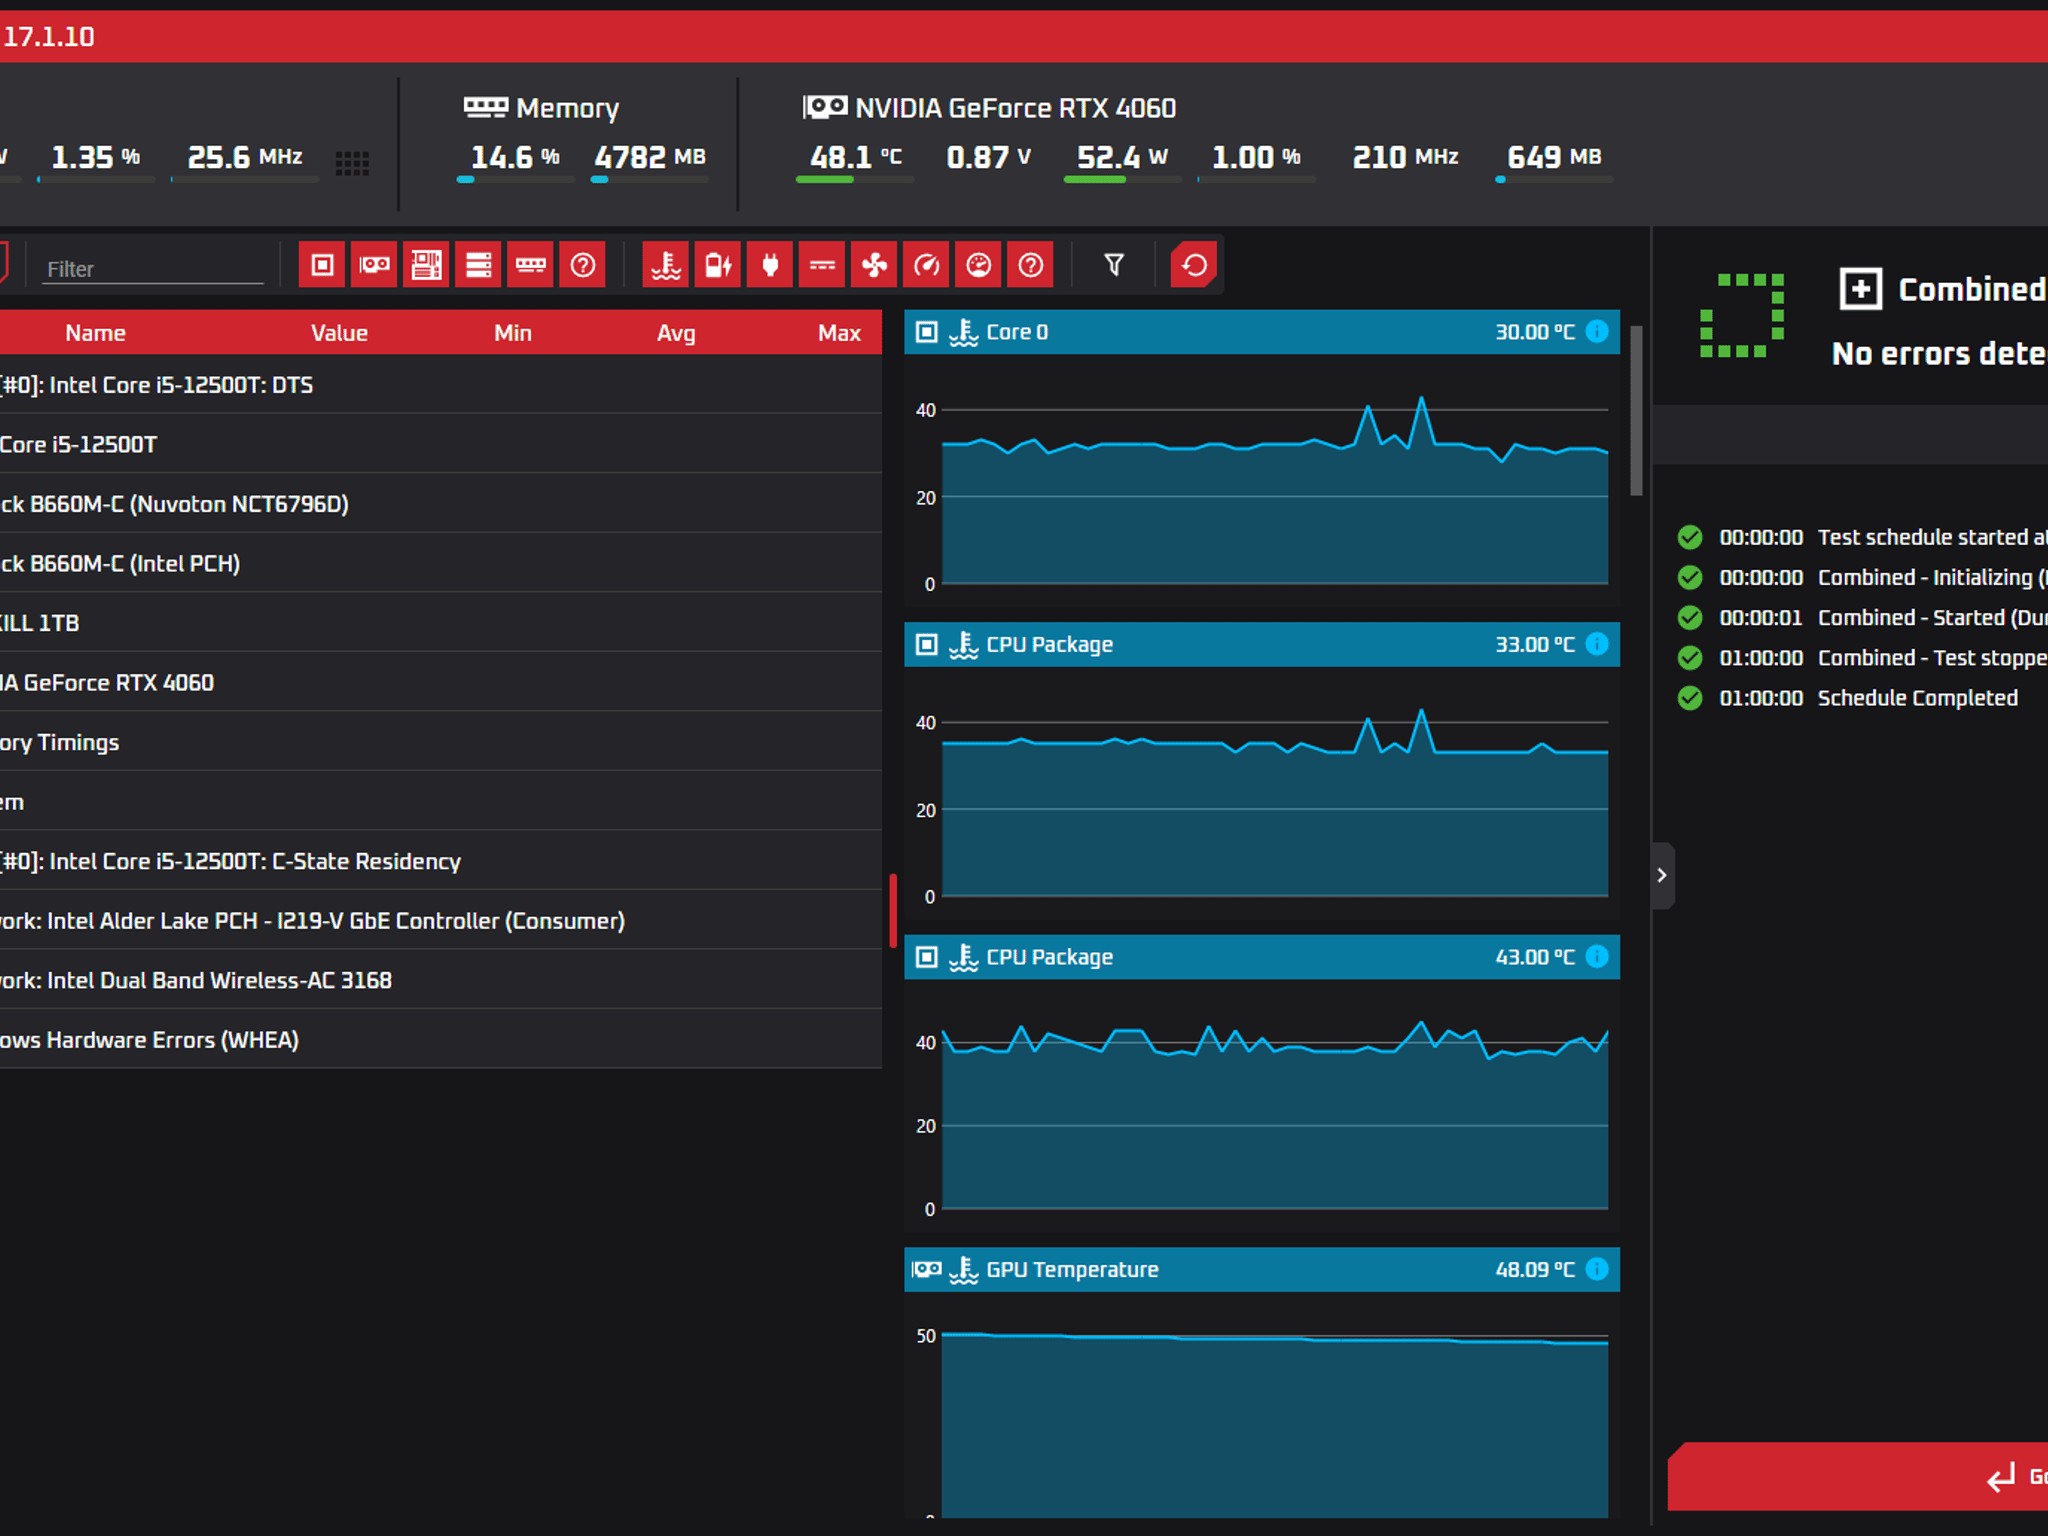Image resolution: width=2048 pixels, height=1536 pixels.
Task: Toggle the motherboard sensor filter icon
Action: [426, 265]
